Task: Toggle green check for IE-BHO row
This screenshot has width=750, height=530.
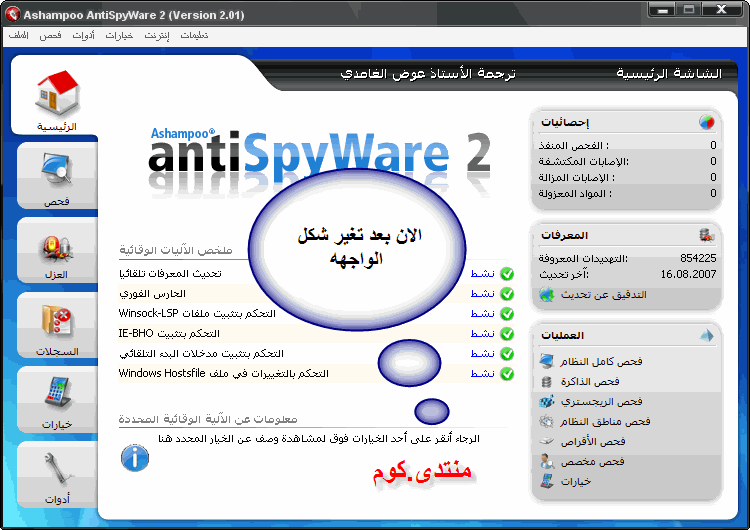Action: [507, 334]
